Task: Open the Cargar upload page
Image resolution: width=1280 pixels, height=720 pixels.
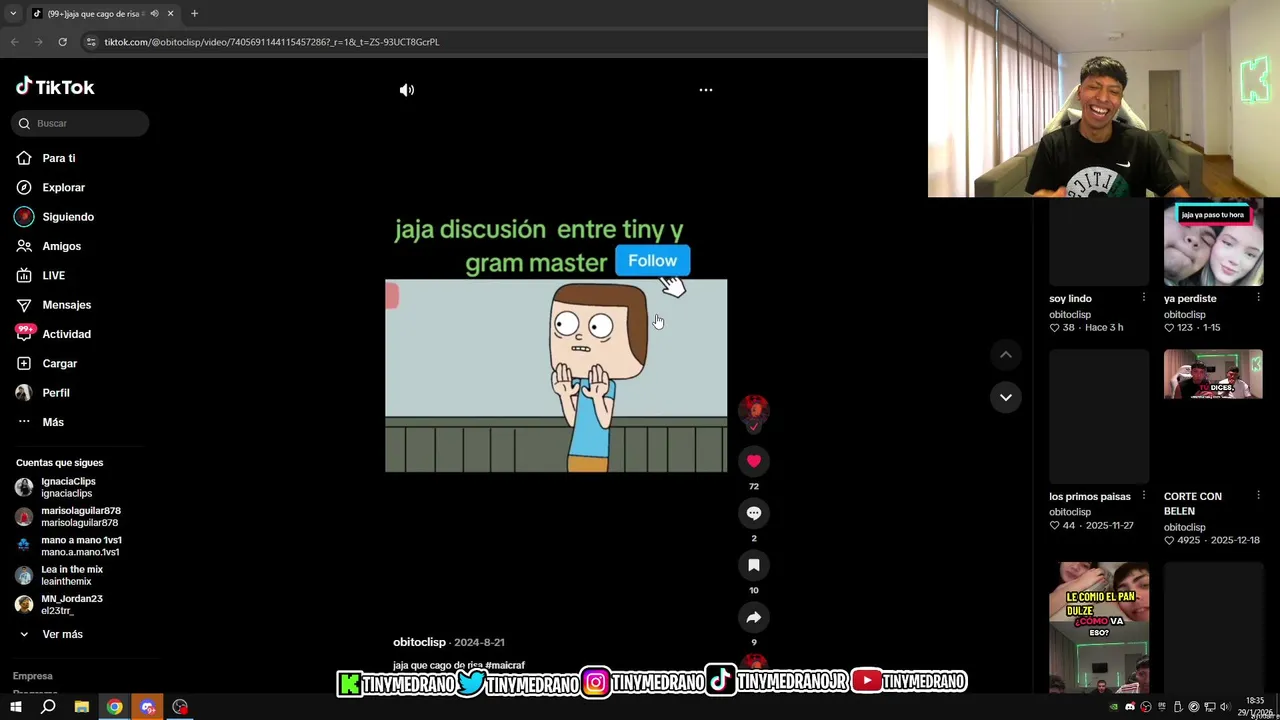Action: coord(47,363)
